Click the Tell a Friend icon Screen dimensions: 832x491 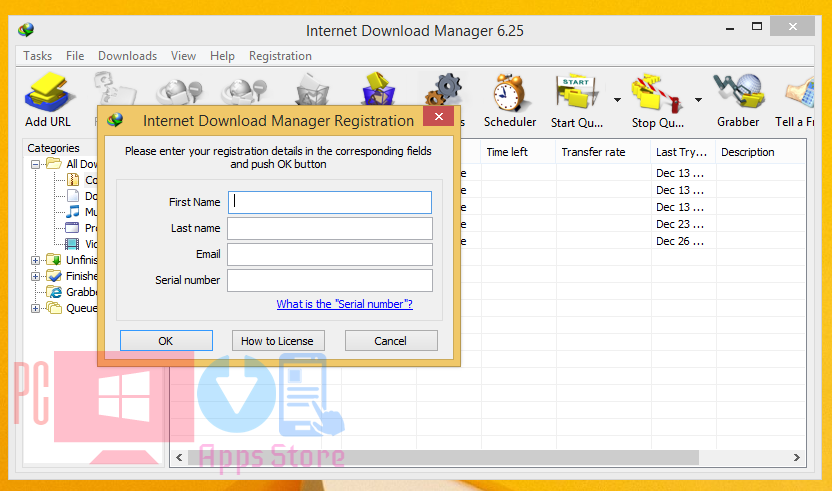800,92
